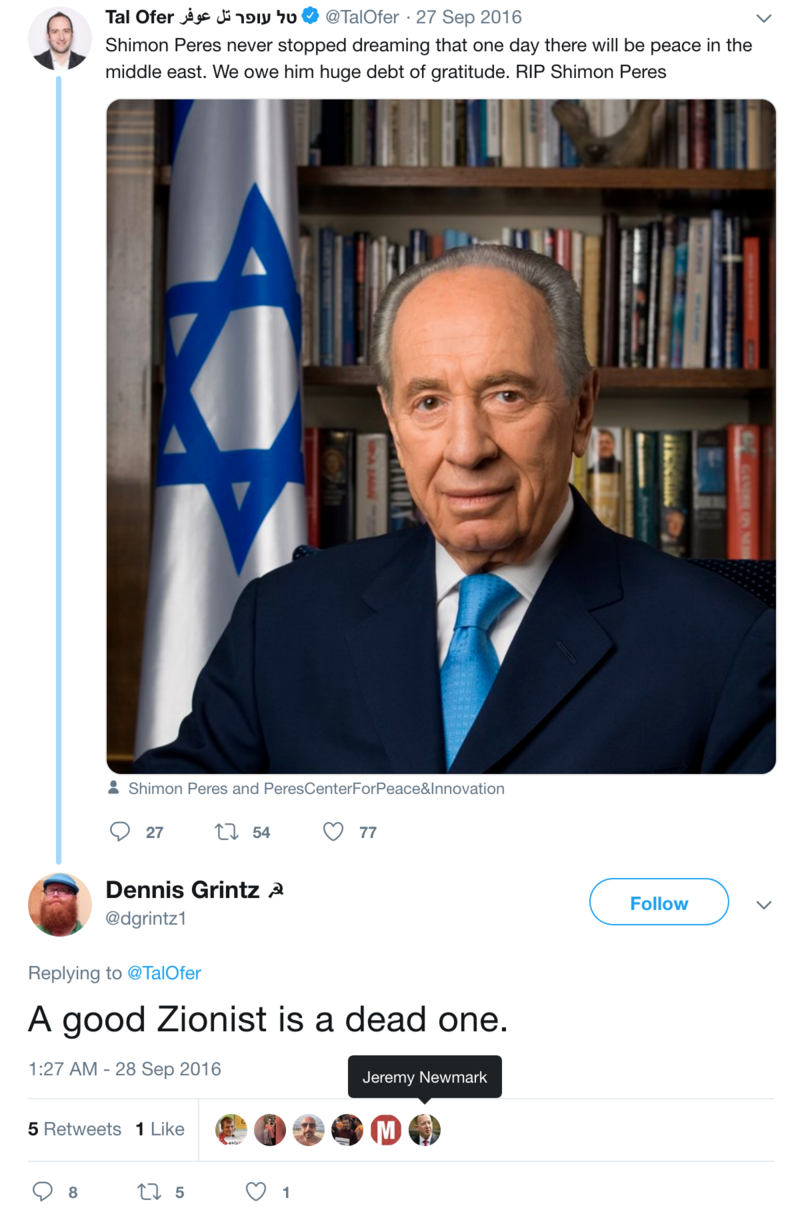The image size is (800, 1220).
Task: View the 5 Retweets list
Action: point(74,1129)
